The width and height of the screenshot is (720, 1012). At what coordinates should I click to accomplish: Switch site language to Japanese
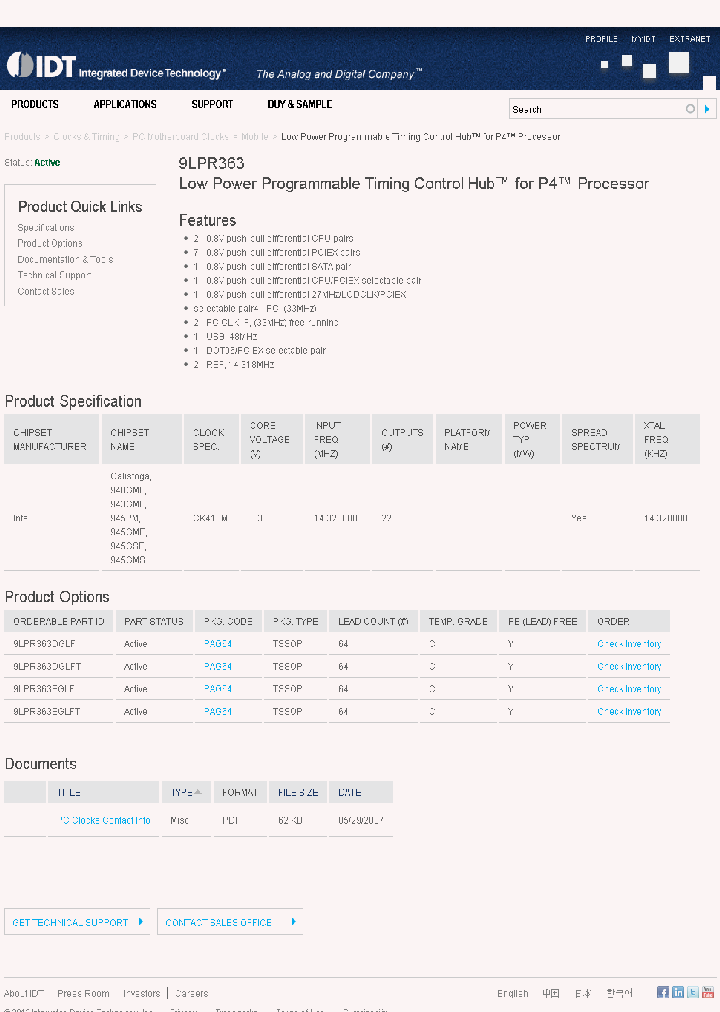tap(583, 993)
